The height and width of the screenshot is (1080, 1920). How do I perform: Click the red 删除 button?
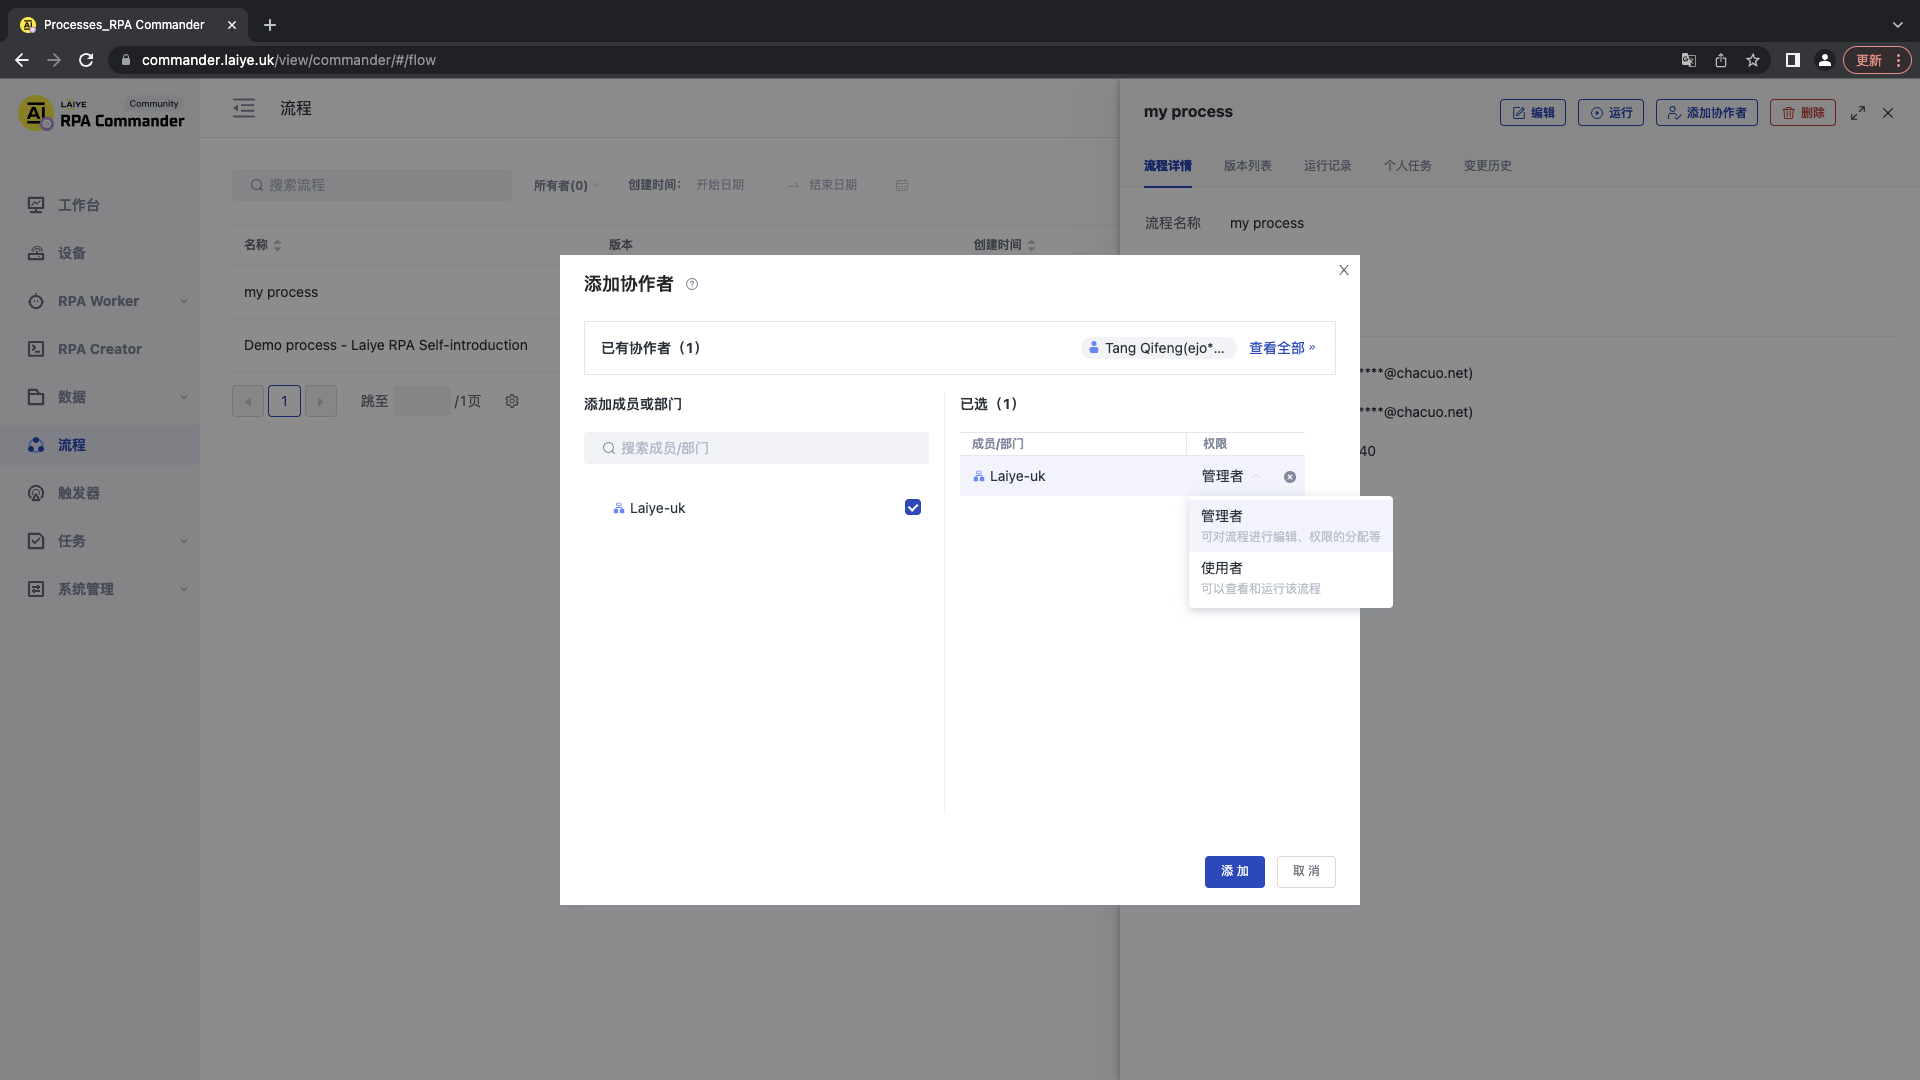[1802, 113]
